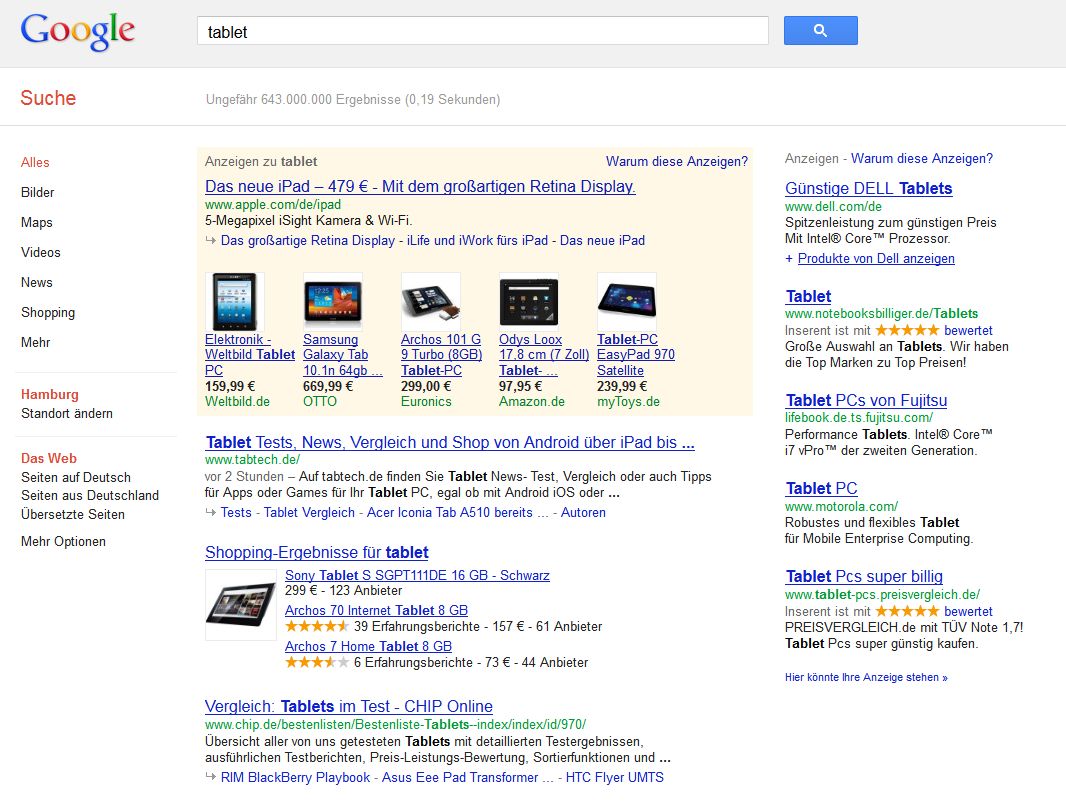Open Das neue iPad sitelink after iWork

tap(602, 241)
